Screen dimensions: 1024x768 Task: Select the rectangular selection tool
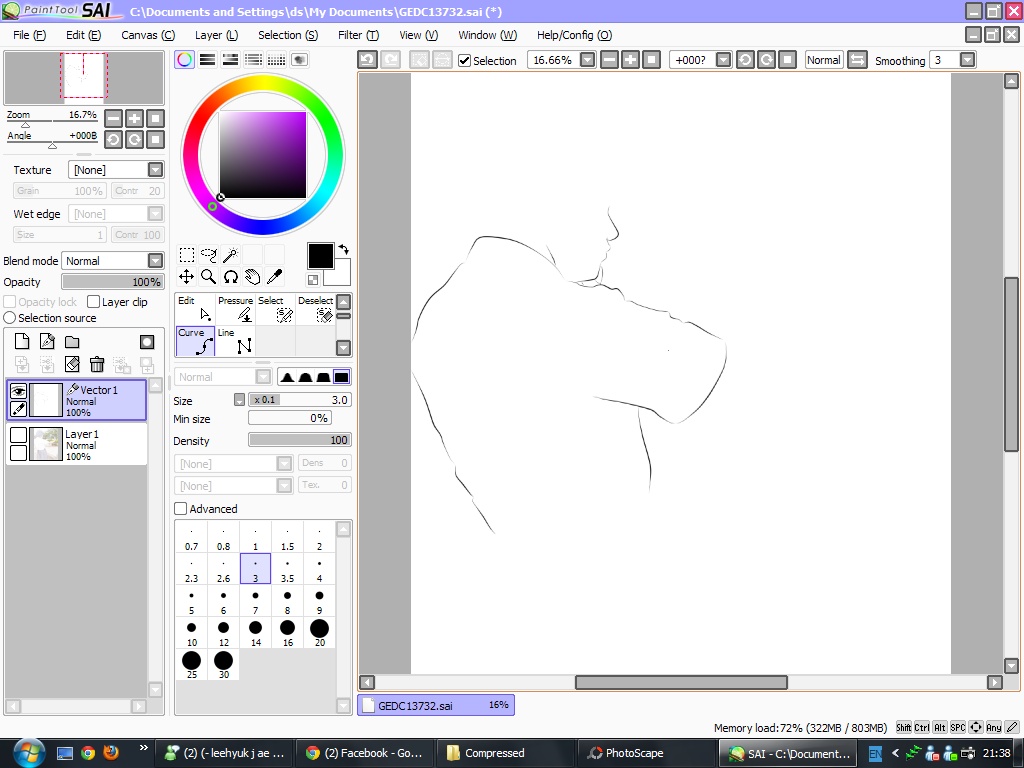[187, 255]
